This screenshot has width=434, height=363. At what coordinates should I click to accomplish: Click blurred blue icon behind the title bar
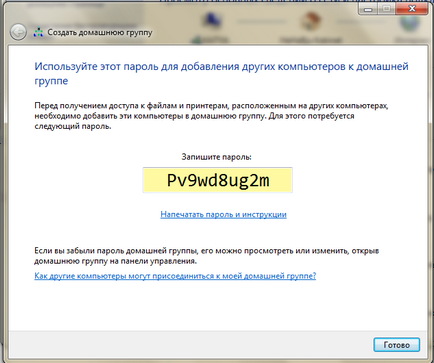pyautogui.click(x=212, y=21)
